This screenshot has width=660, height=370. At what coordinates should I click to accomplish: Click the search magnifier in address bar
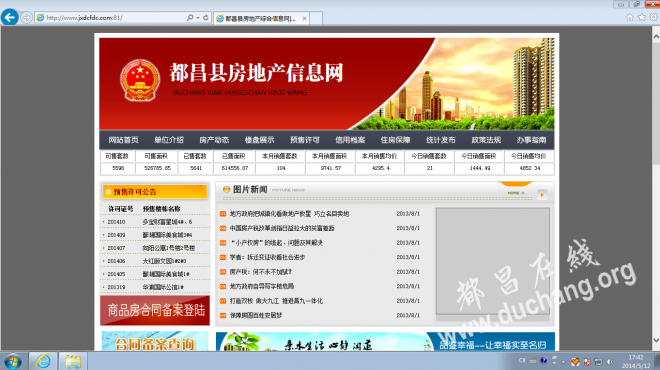[x=190, y=18]
